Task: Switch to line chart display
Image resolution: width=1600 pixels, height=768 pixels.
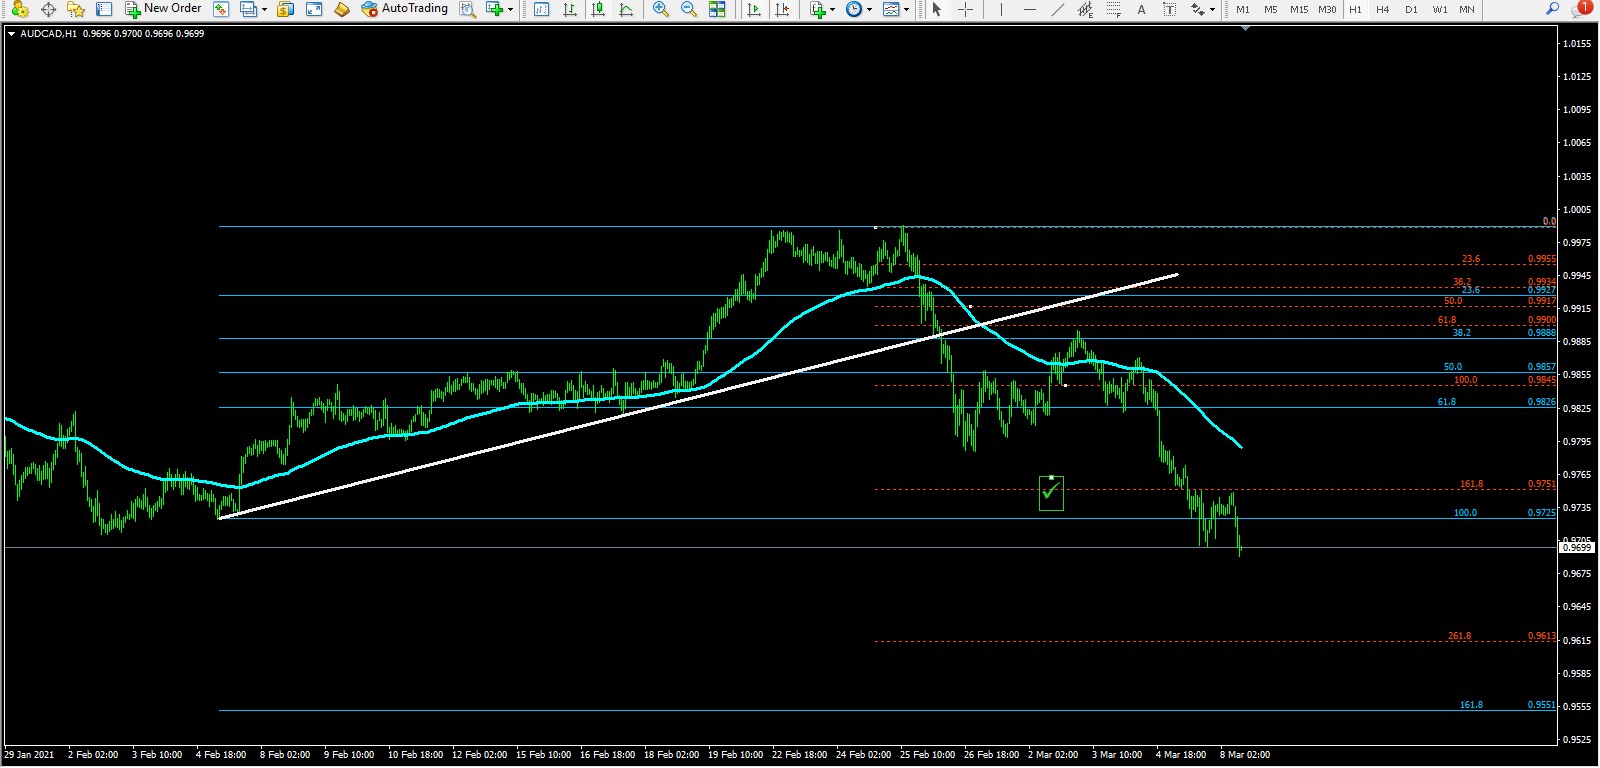Action: pos(626,9)
